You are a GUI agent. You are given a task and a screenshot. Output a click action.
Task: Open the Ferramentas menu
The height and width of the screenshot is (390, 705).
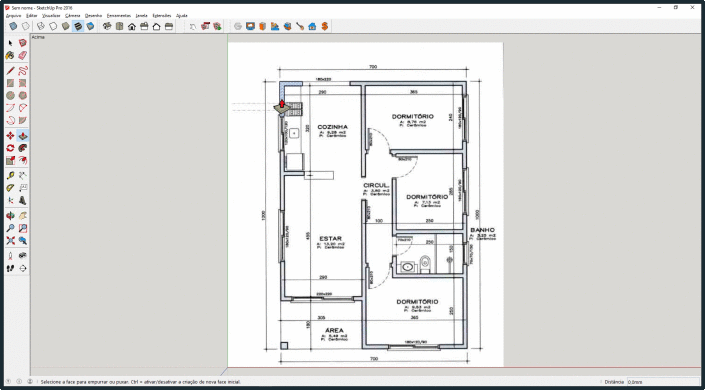click(119, 15)
